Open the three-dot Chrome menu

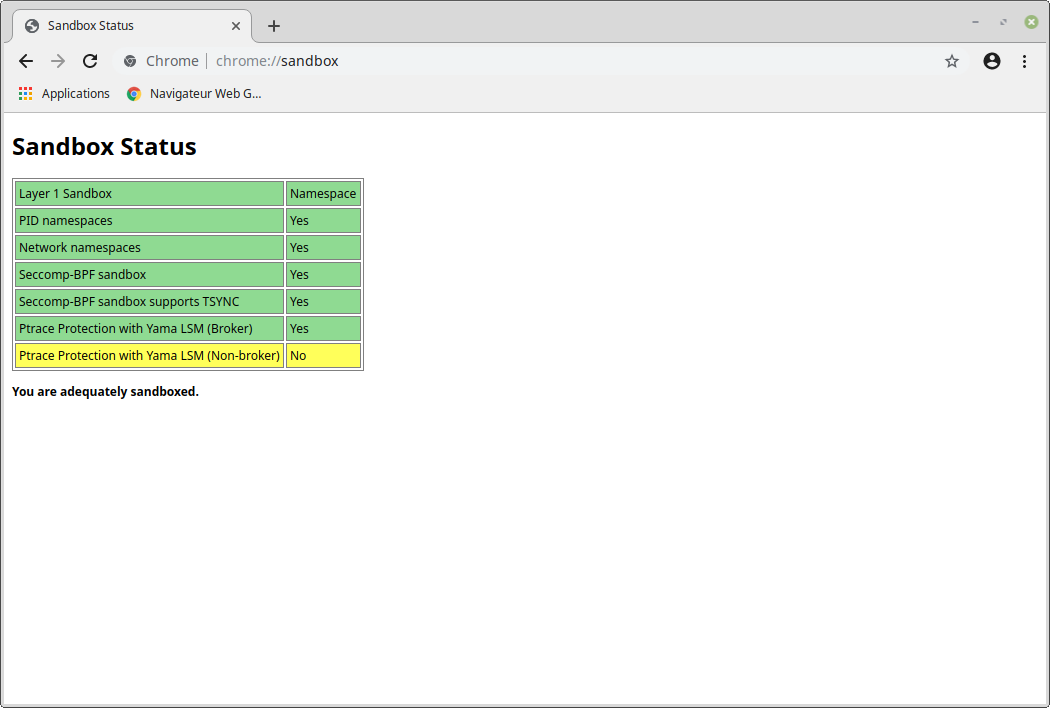point(1024,61)
